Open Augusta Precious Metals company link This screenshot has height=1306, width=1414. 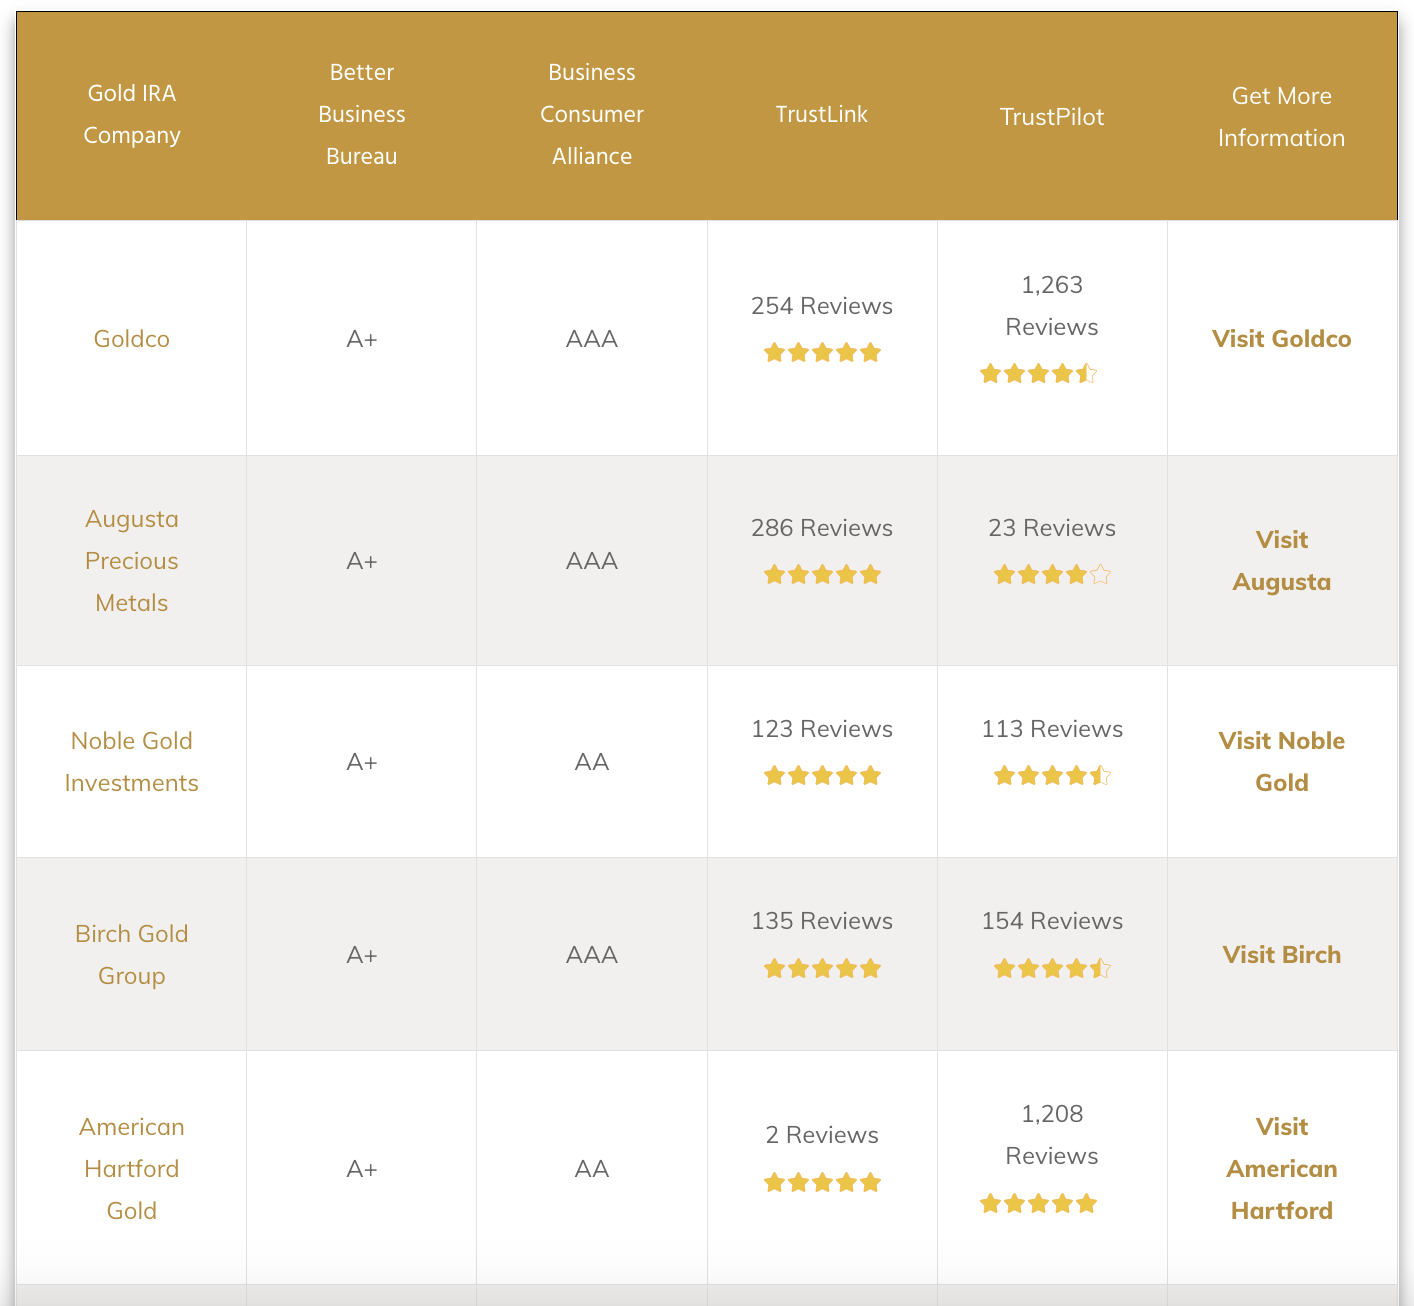point(132,561)
